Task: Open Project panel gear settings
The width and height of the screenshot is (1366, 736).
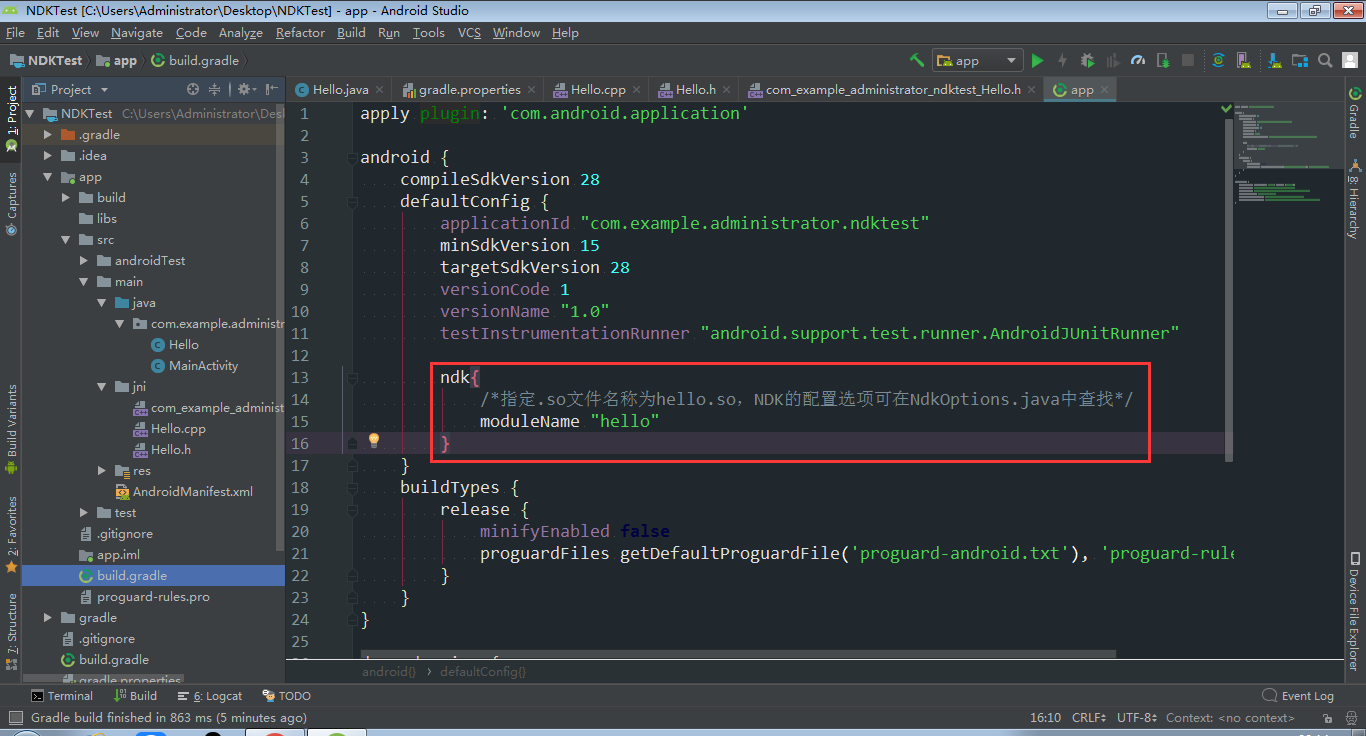Action: [245, 89]
